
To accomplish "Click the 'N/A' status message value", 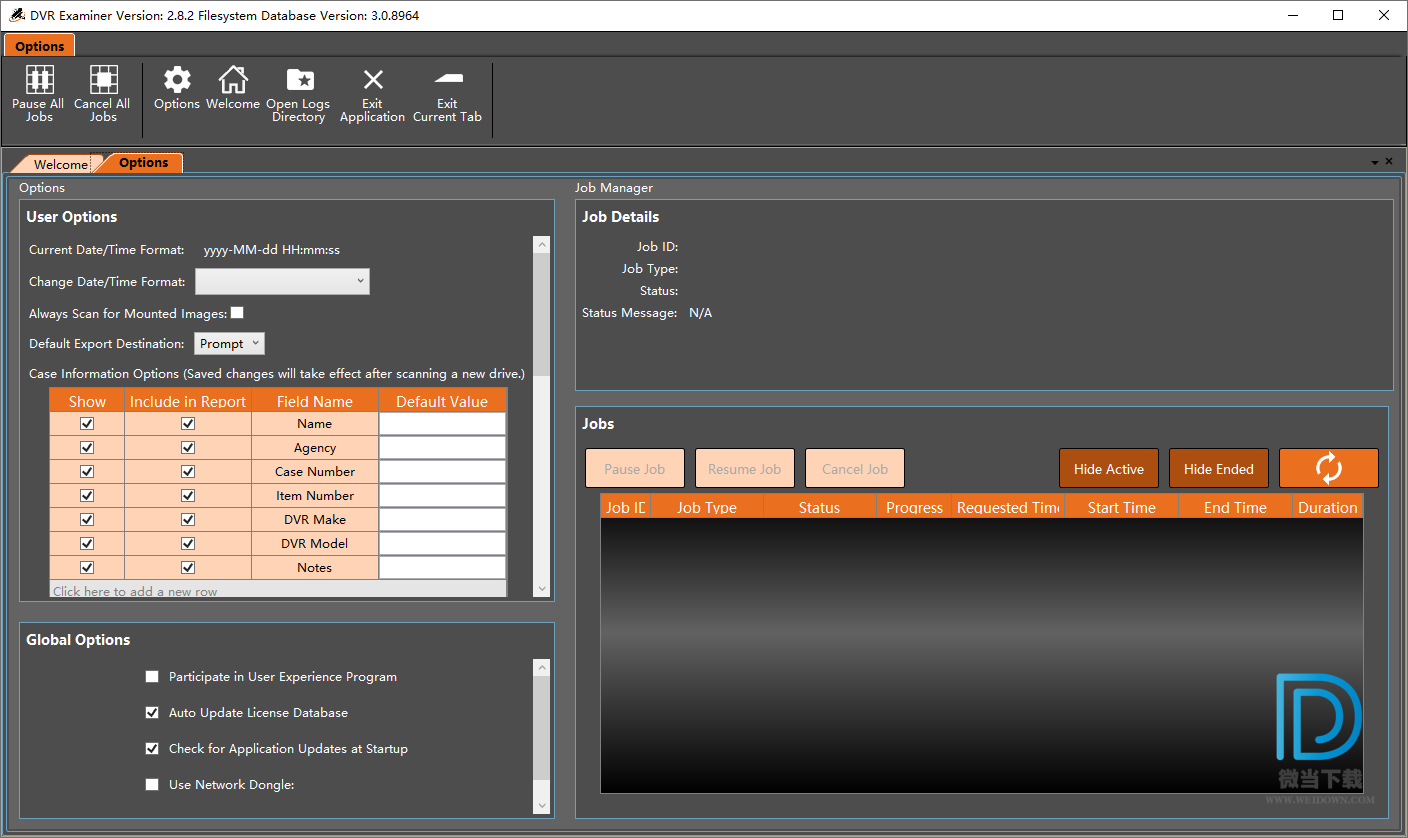I will pos(700,313).
